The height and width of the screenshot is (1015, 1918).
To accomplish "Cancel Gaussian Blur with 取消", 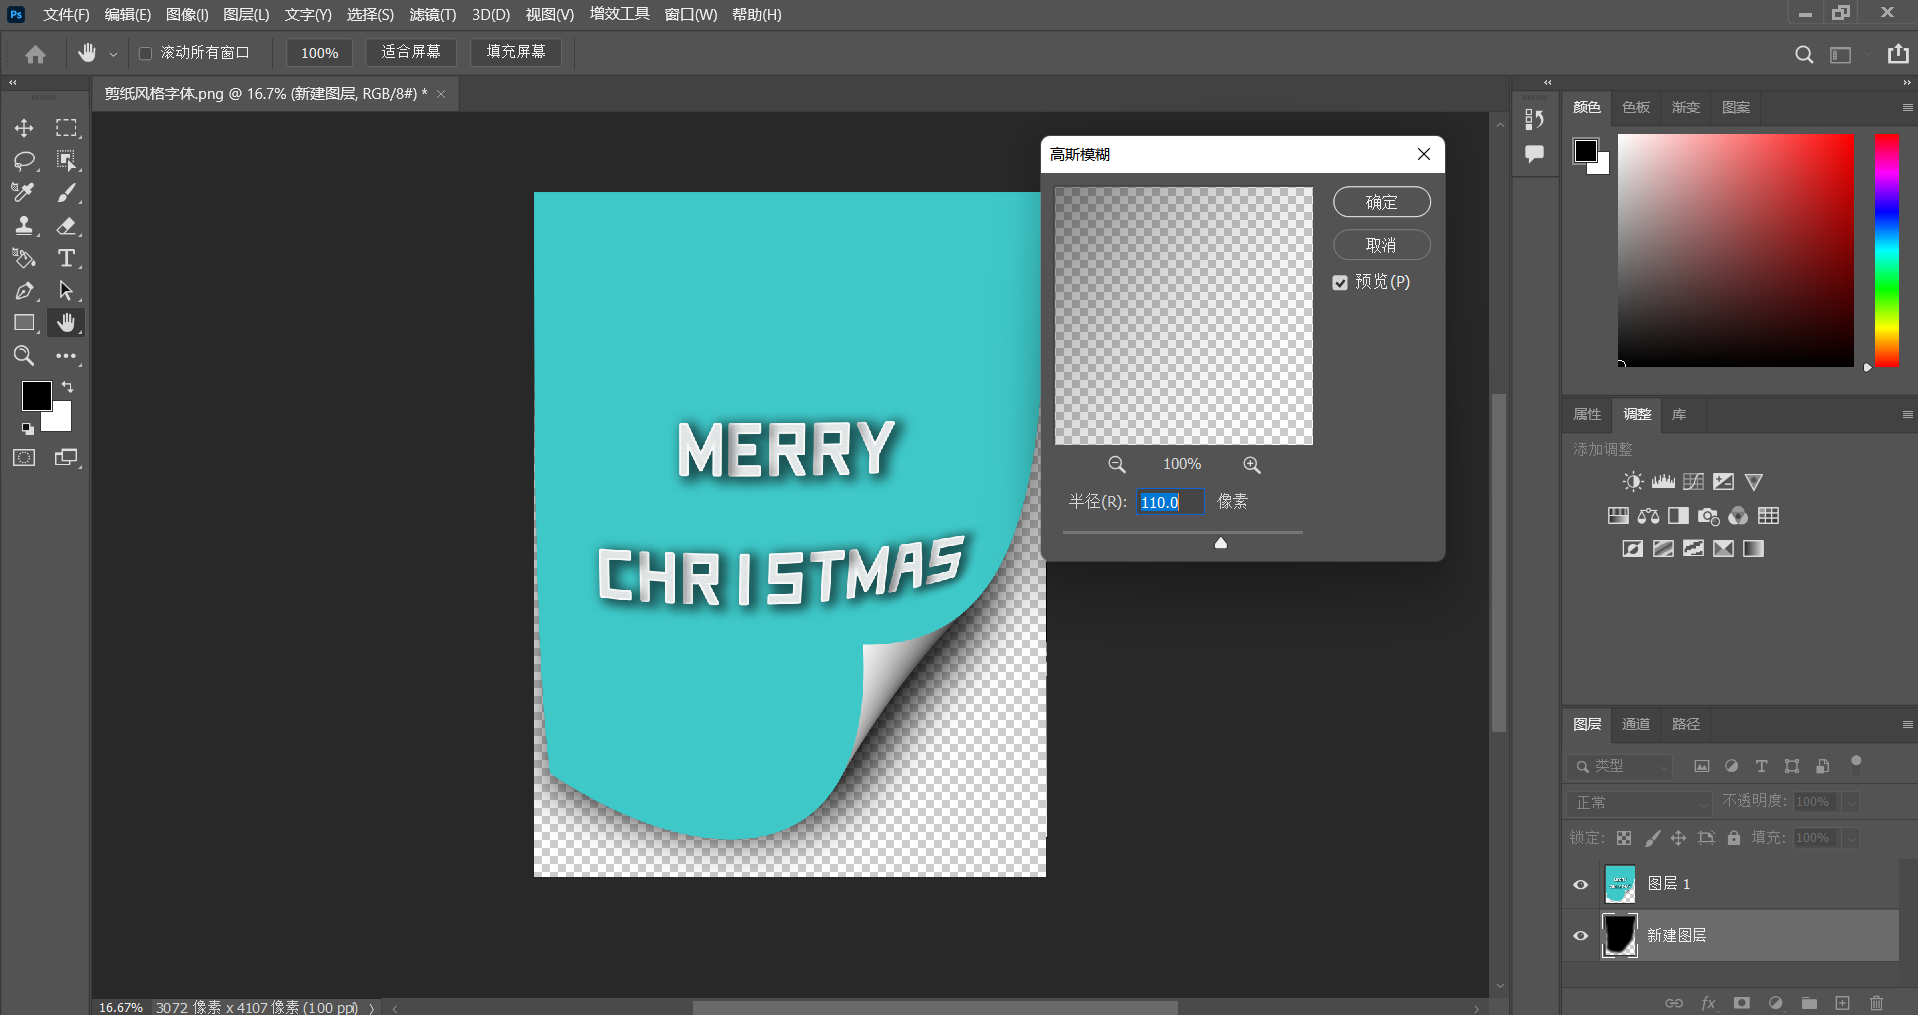I will click(1382, 245).
